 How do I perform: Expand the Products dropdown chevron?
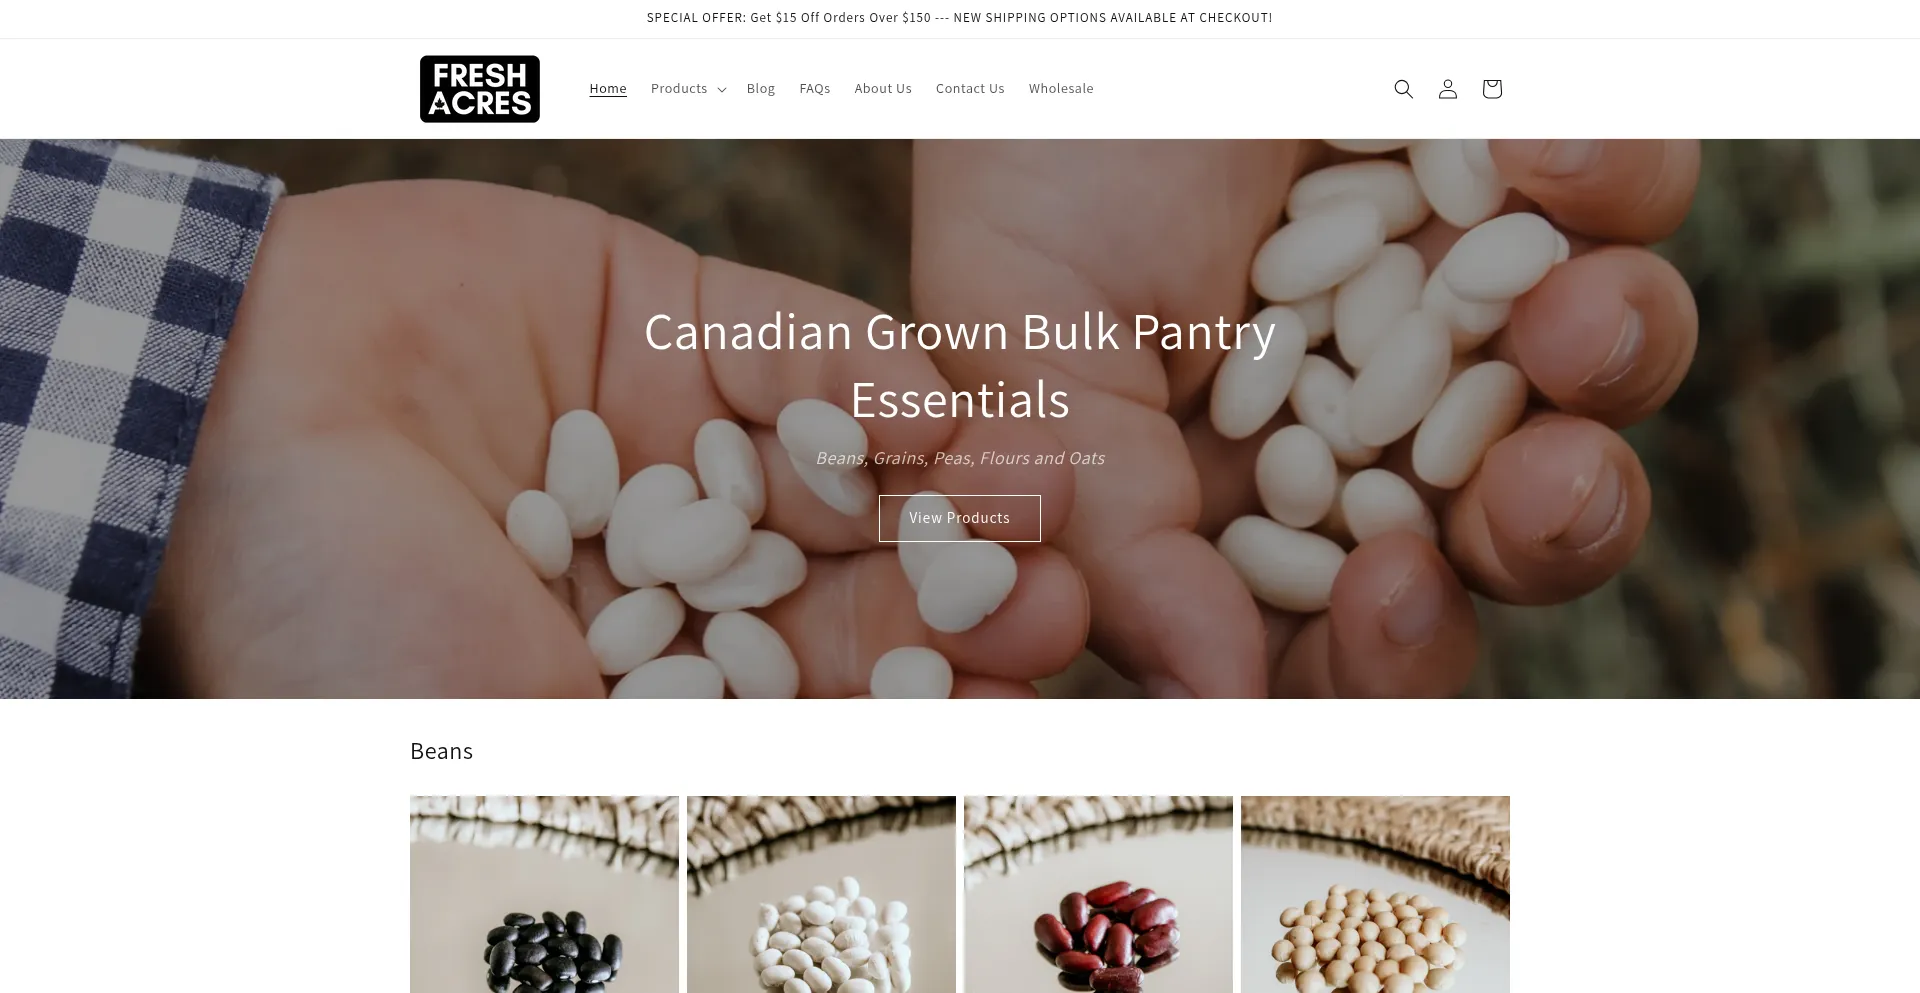point(722,89)
